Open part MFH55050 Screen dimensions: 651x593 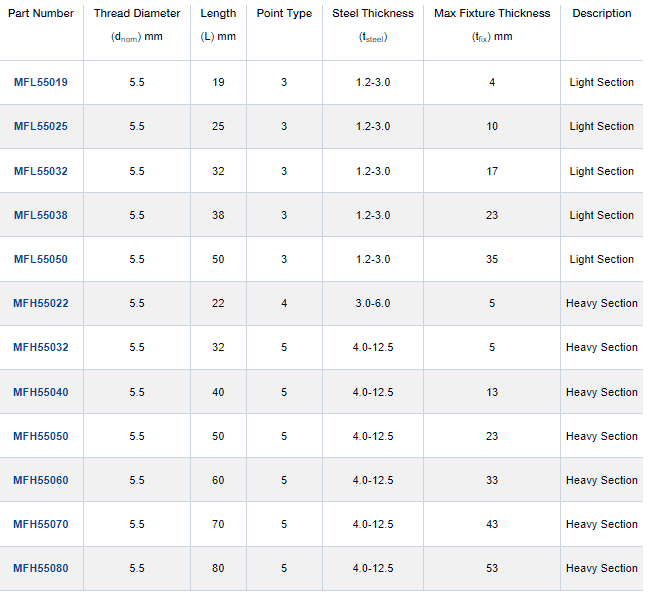click(x=41, y=436)
